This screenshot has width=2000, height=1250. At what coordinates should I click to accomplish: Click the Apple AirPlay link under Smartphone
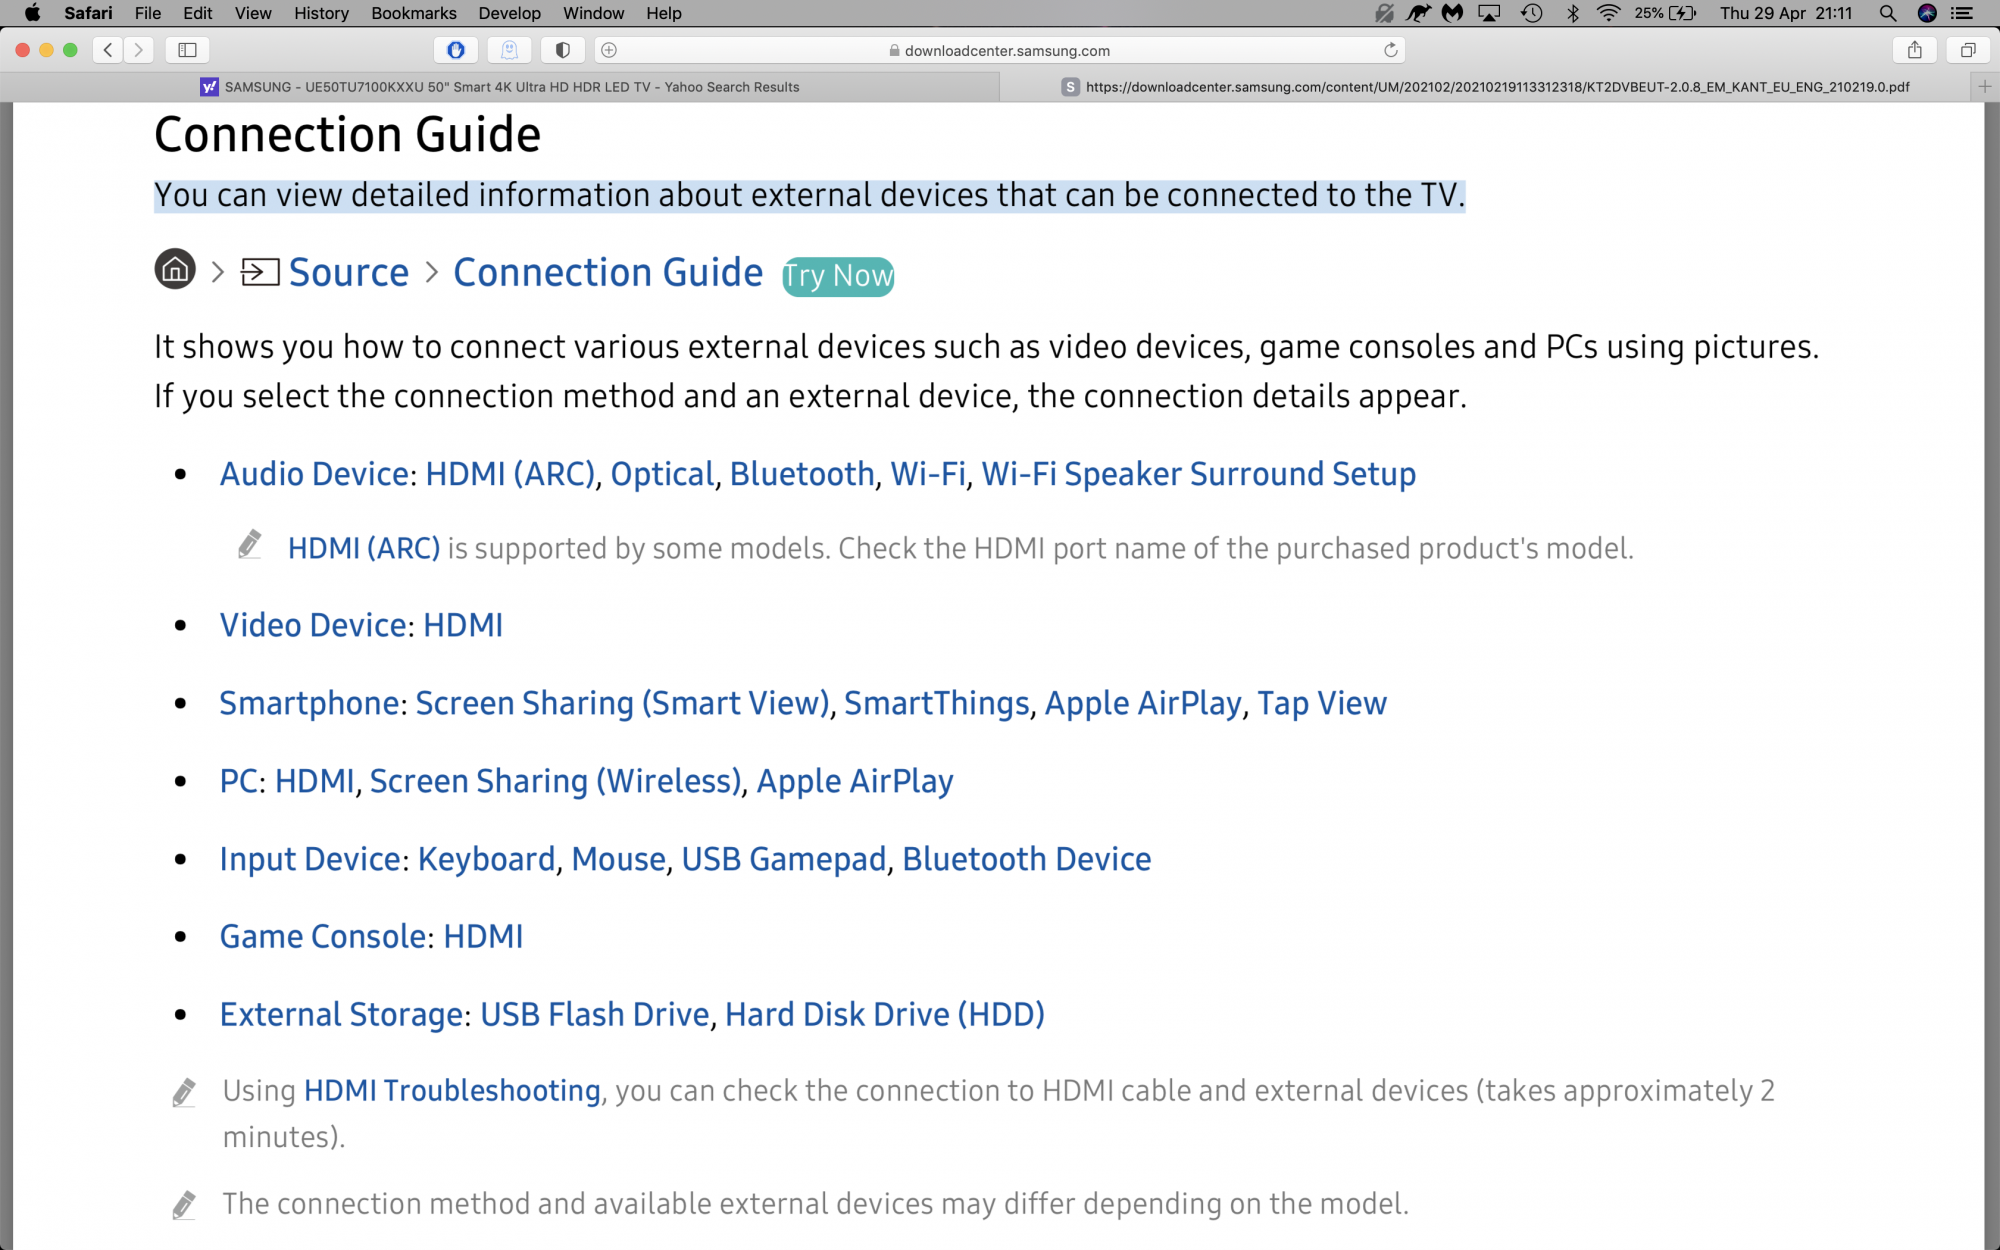click(x=1142, y=703)
